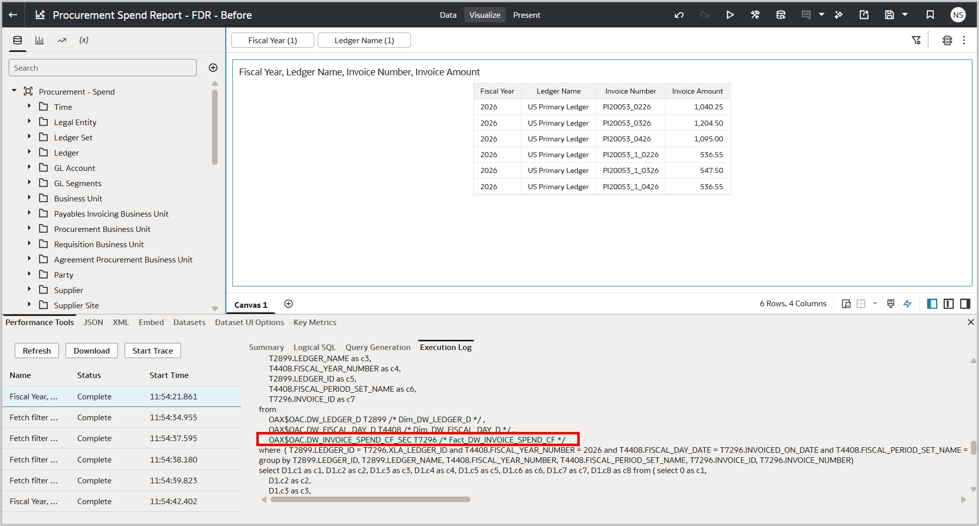
Task: Click the lightning auto-apply data icon
Action: pyautogui.click(x=907, y=304)
